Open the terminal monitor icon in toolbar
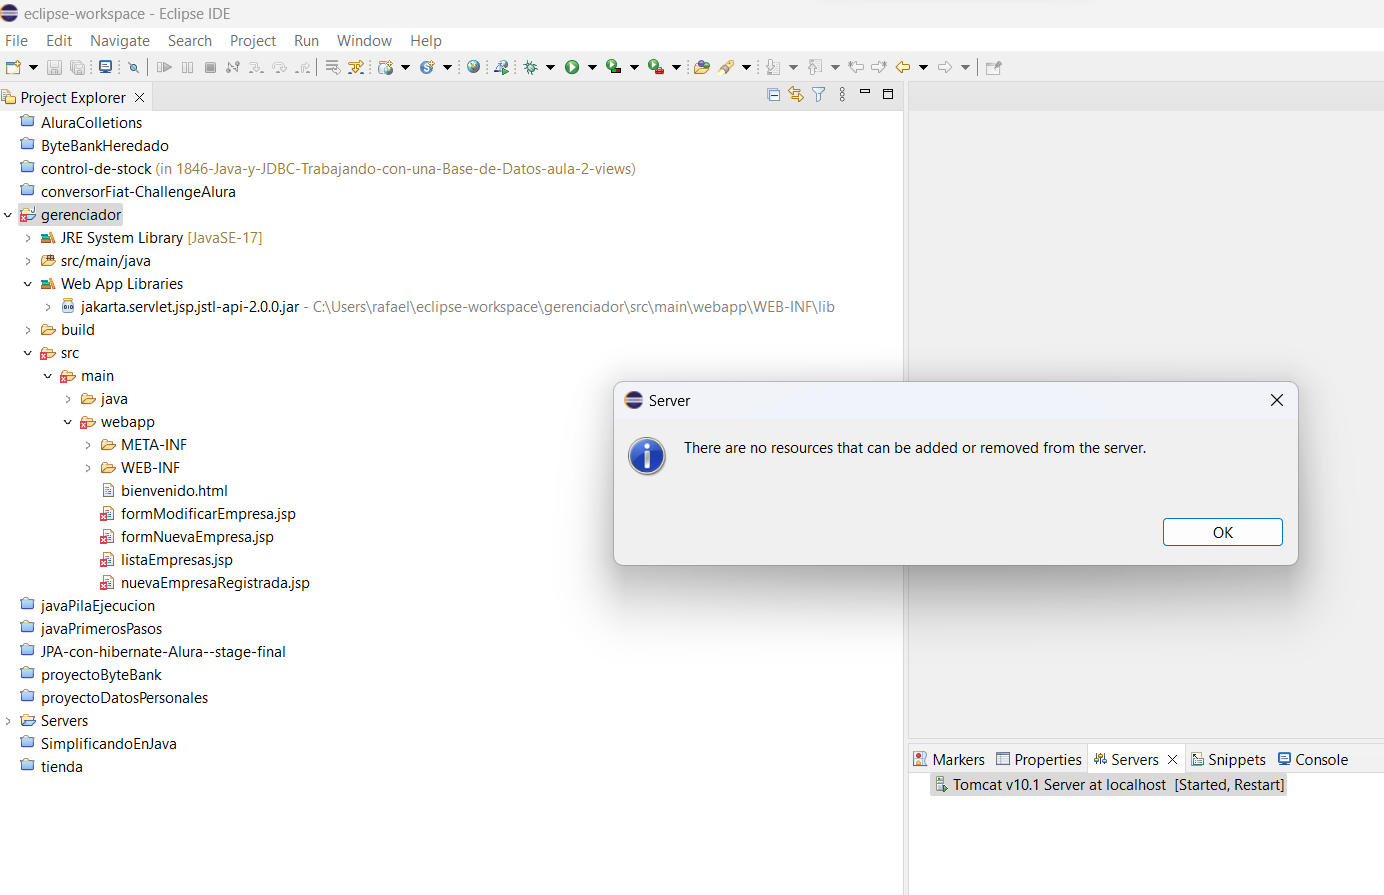The height and width of the screenshot is (895, 1384). coord(105,67)
